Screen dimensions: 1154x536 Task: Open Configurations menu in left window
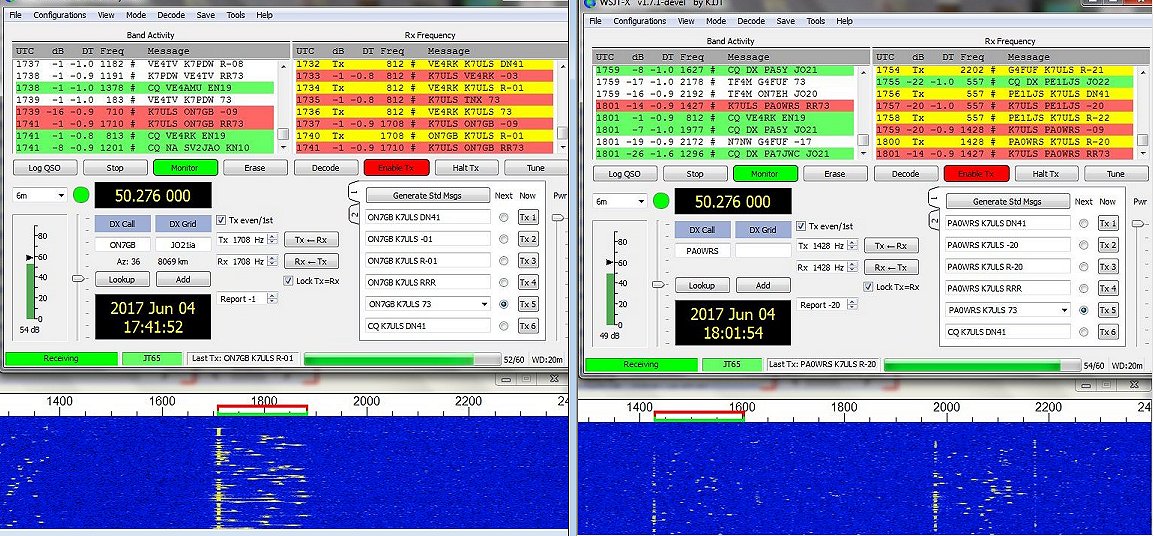click(60, 15)
